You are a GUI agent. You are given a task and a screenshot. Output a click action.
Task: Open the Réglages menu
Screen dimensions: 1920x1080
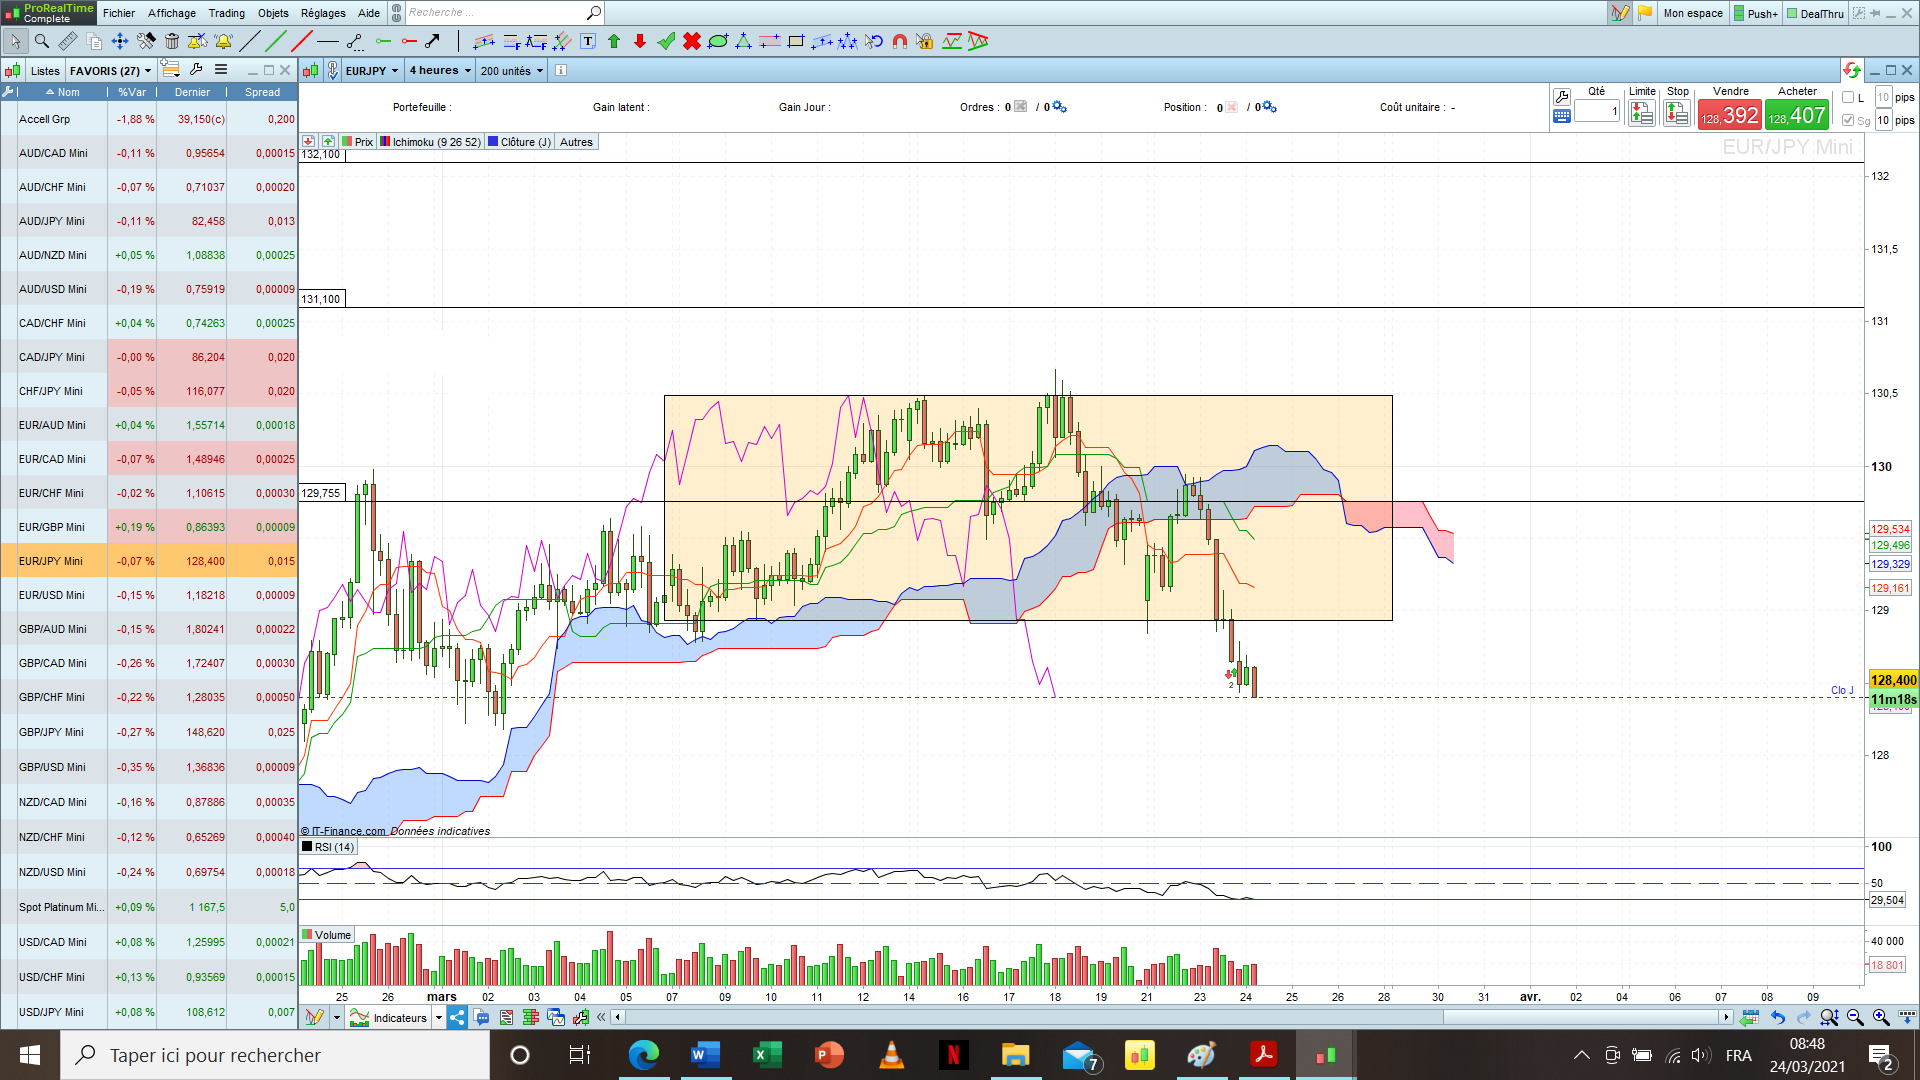click(x=323, y=13)
